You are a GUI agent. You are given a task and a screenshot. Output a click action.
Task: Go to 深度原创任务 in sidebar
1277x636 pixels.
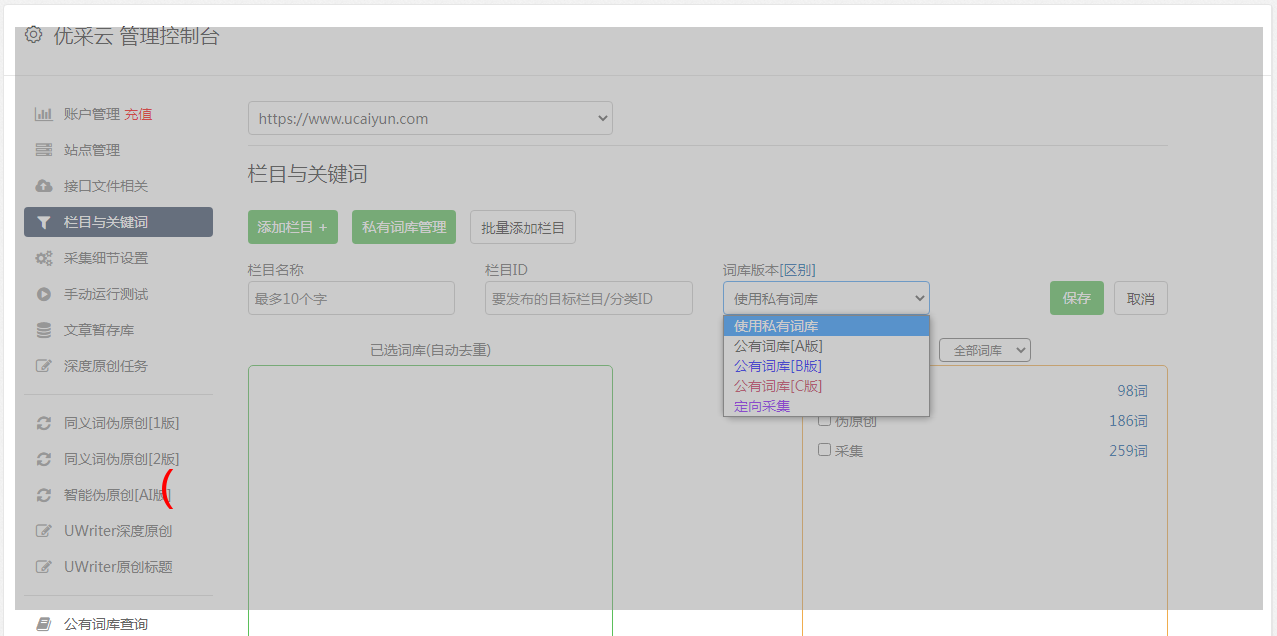coord(106,366)
